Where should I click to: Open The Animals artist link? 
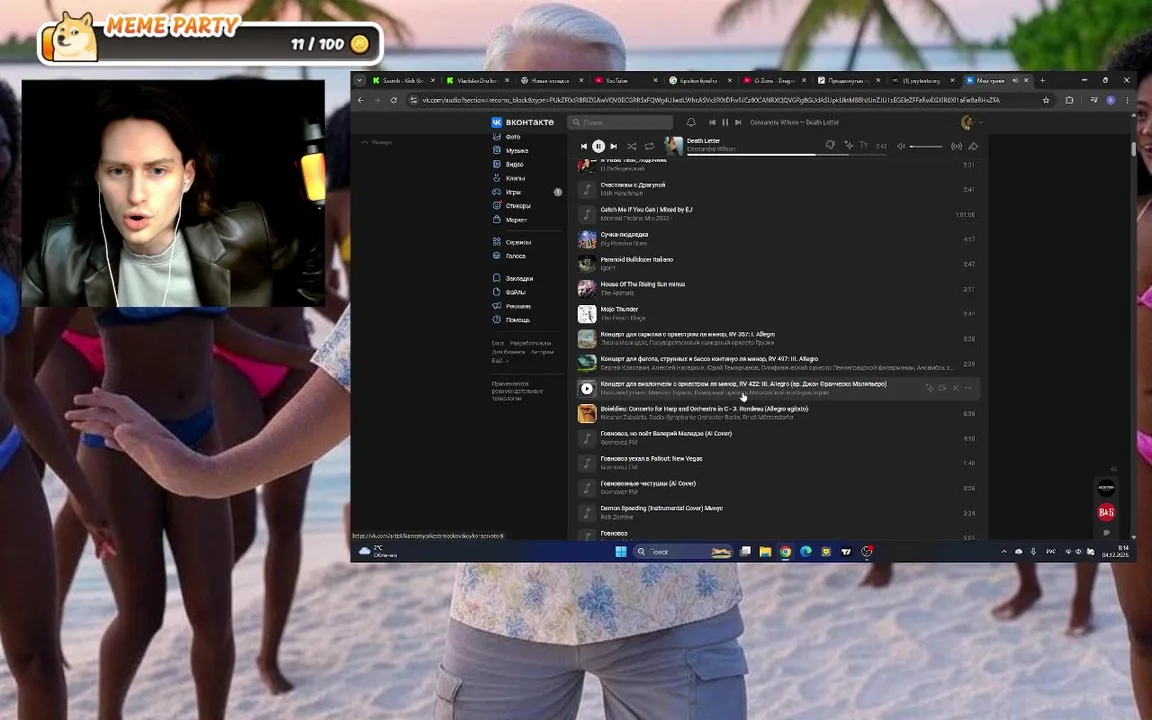pos(616,293)
